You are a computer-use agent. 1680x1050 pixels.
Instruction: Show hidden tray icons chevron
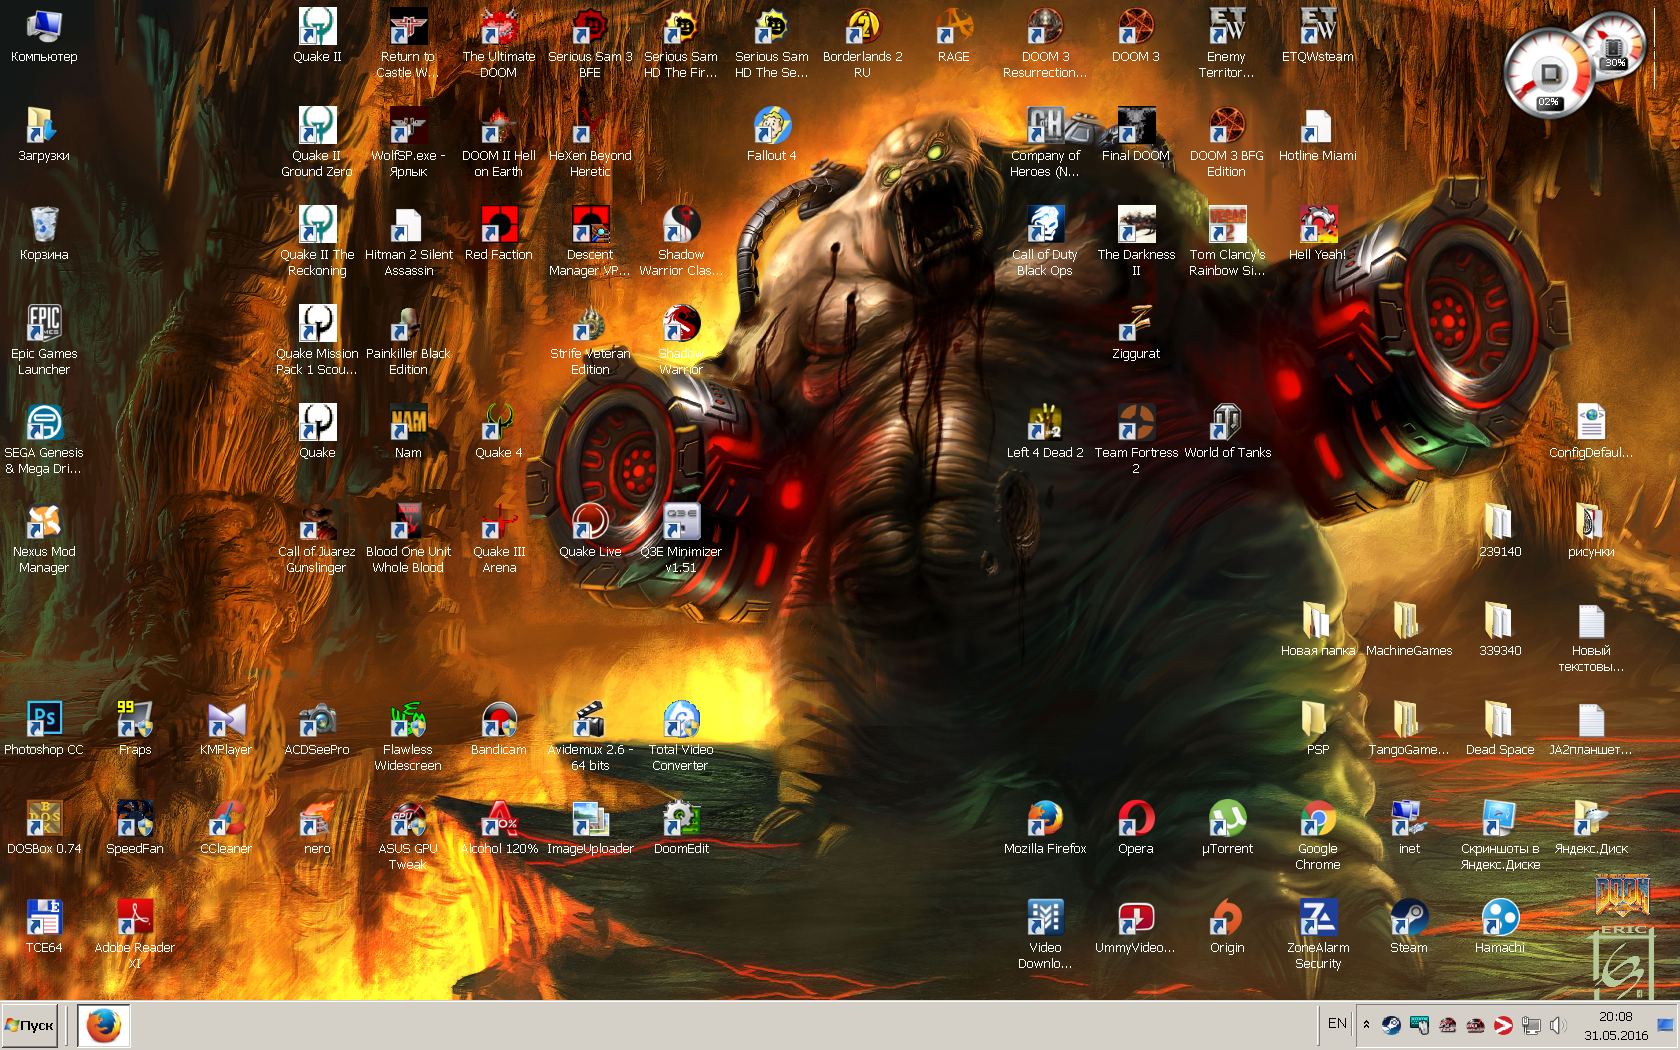click(x=1366, y=1025)
